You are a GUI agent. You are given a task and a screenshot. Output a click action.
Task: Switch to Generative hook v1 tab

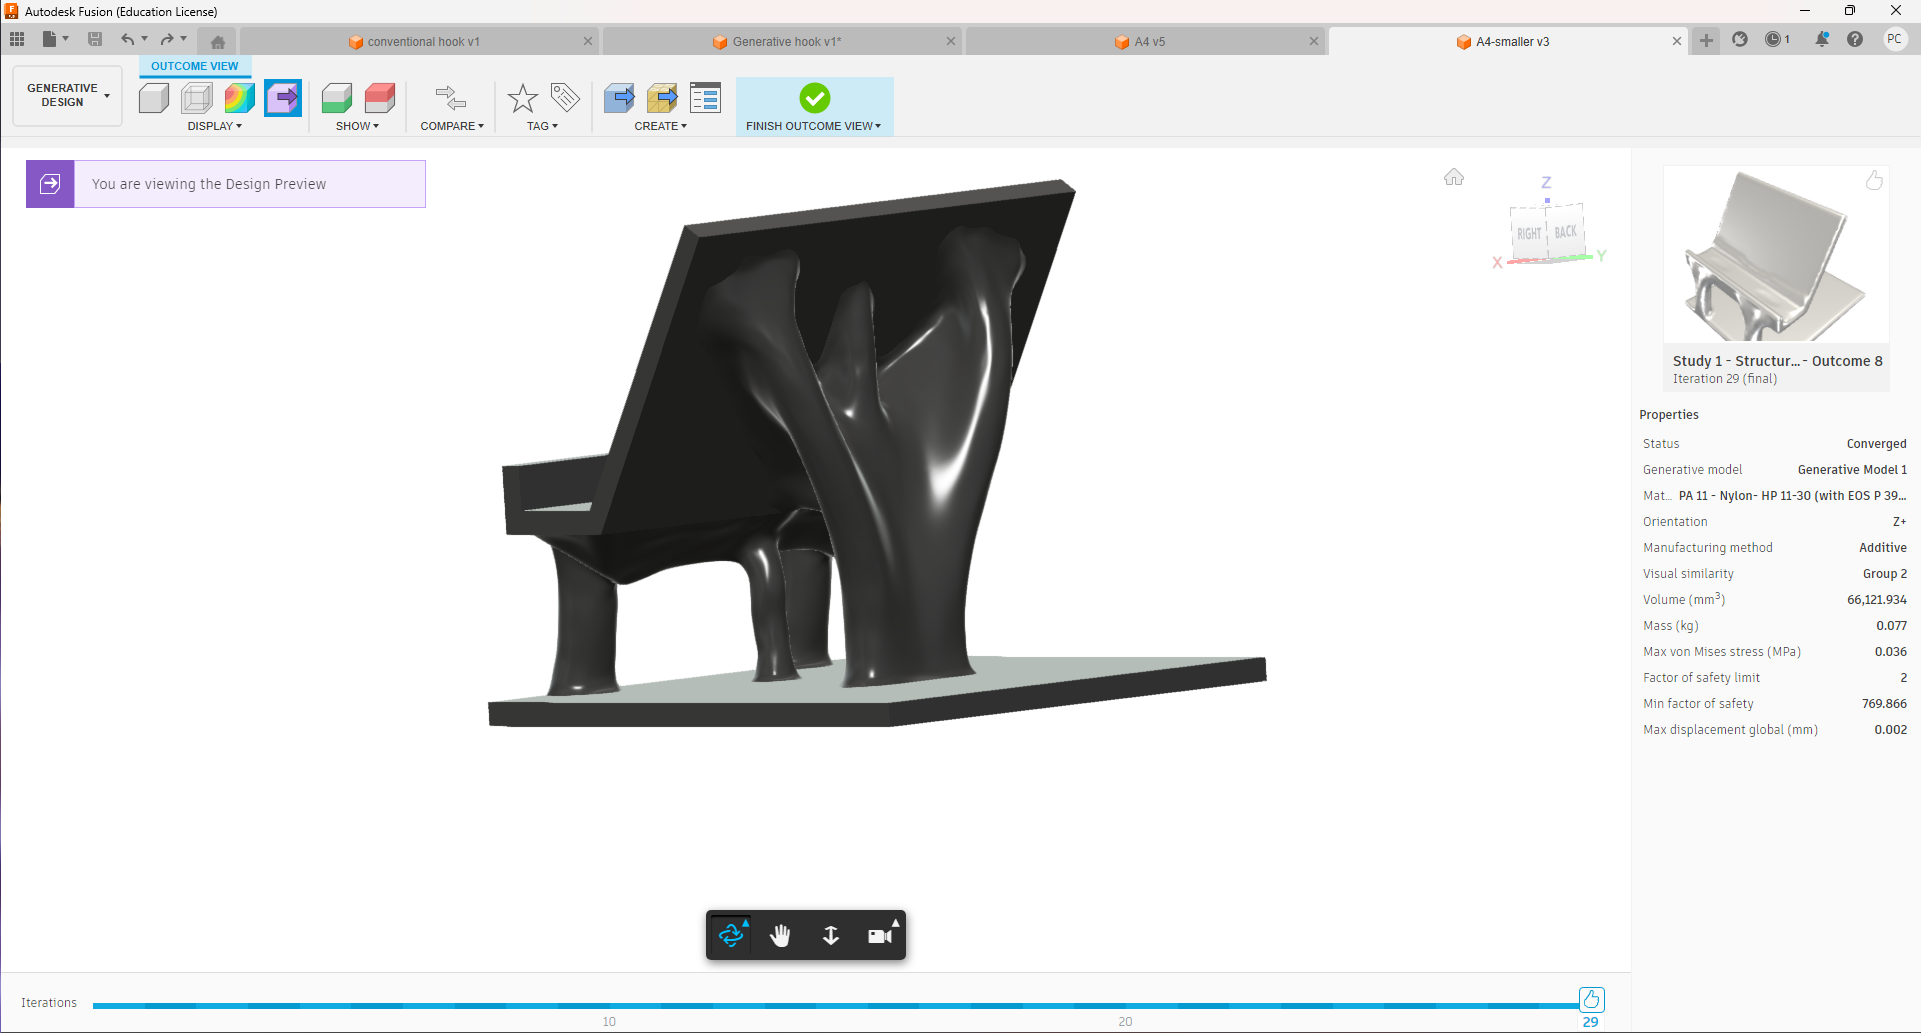[x=777, y=41]
